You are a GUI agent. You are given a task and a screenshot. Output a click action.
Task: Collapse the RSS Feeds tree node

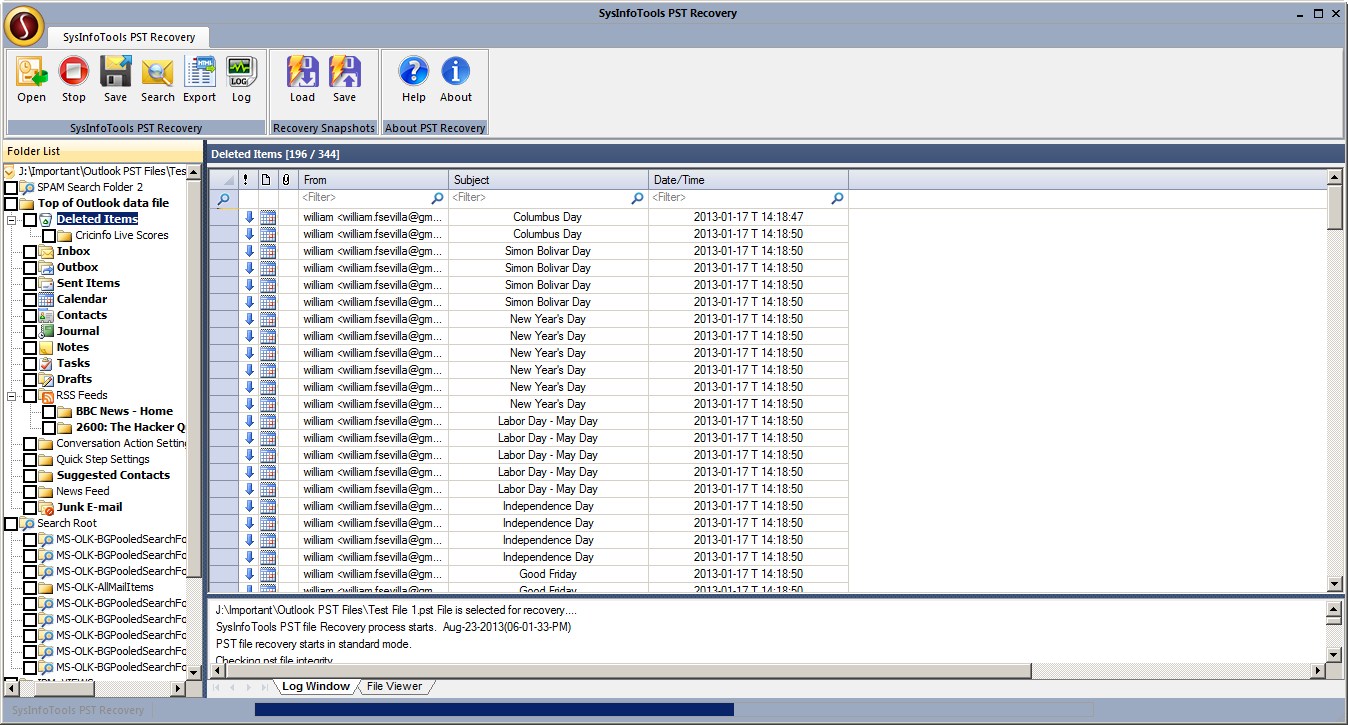coord(11,395)
